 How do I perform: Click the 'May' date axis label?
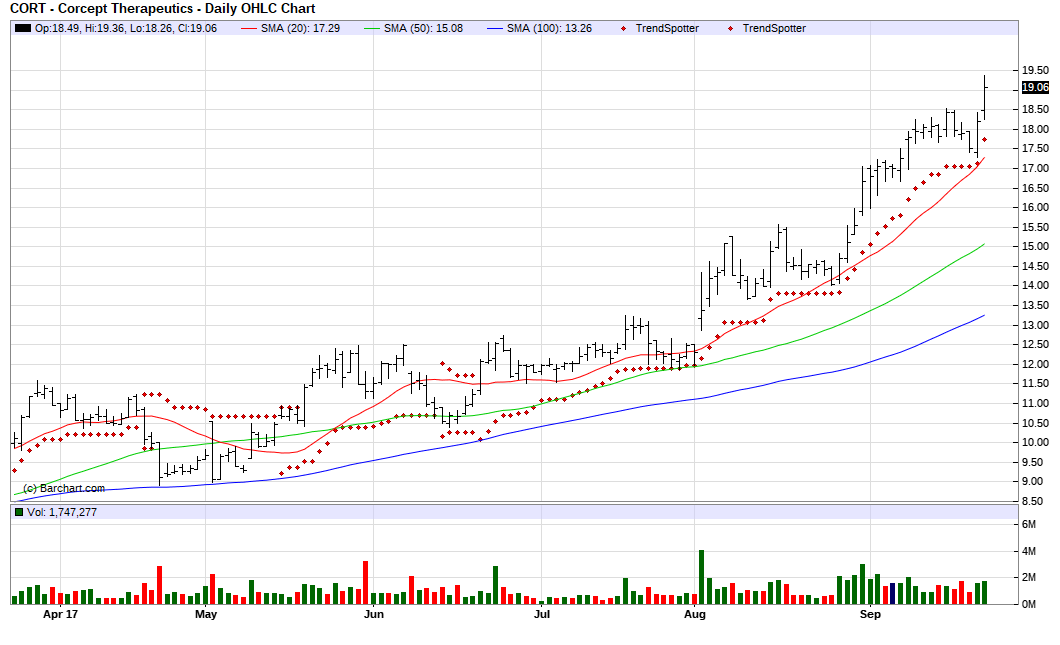click(206, 615)
